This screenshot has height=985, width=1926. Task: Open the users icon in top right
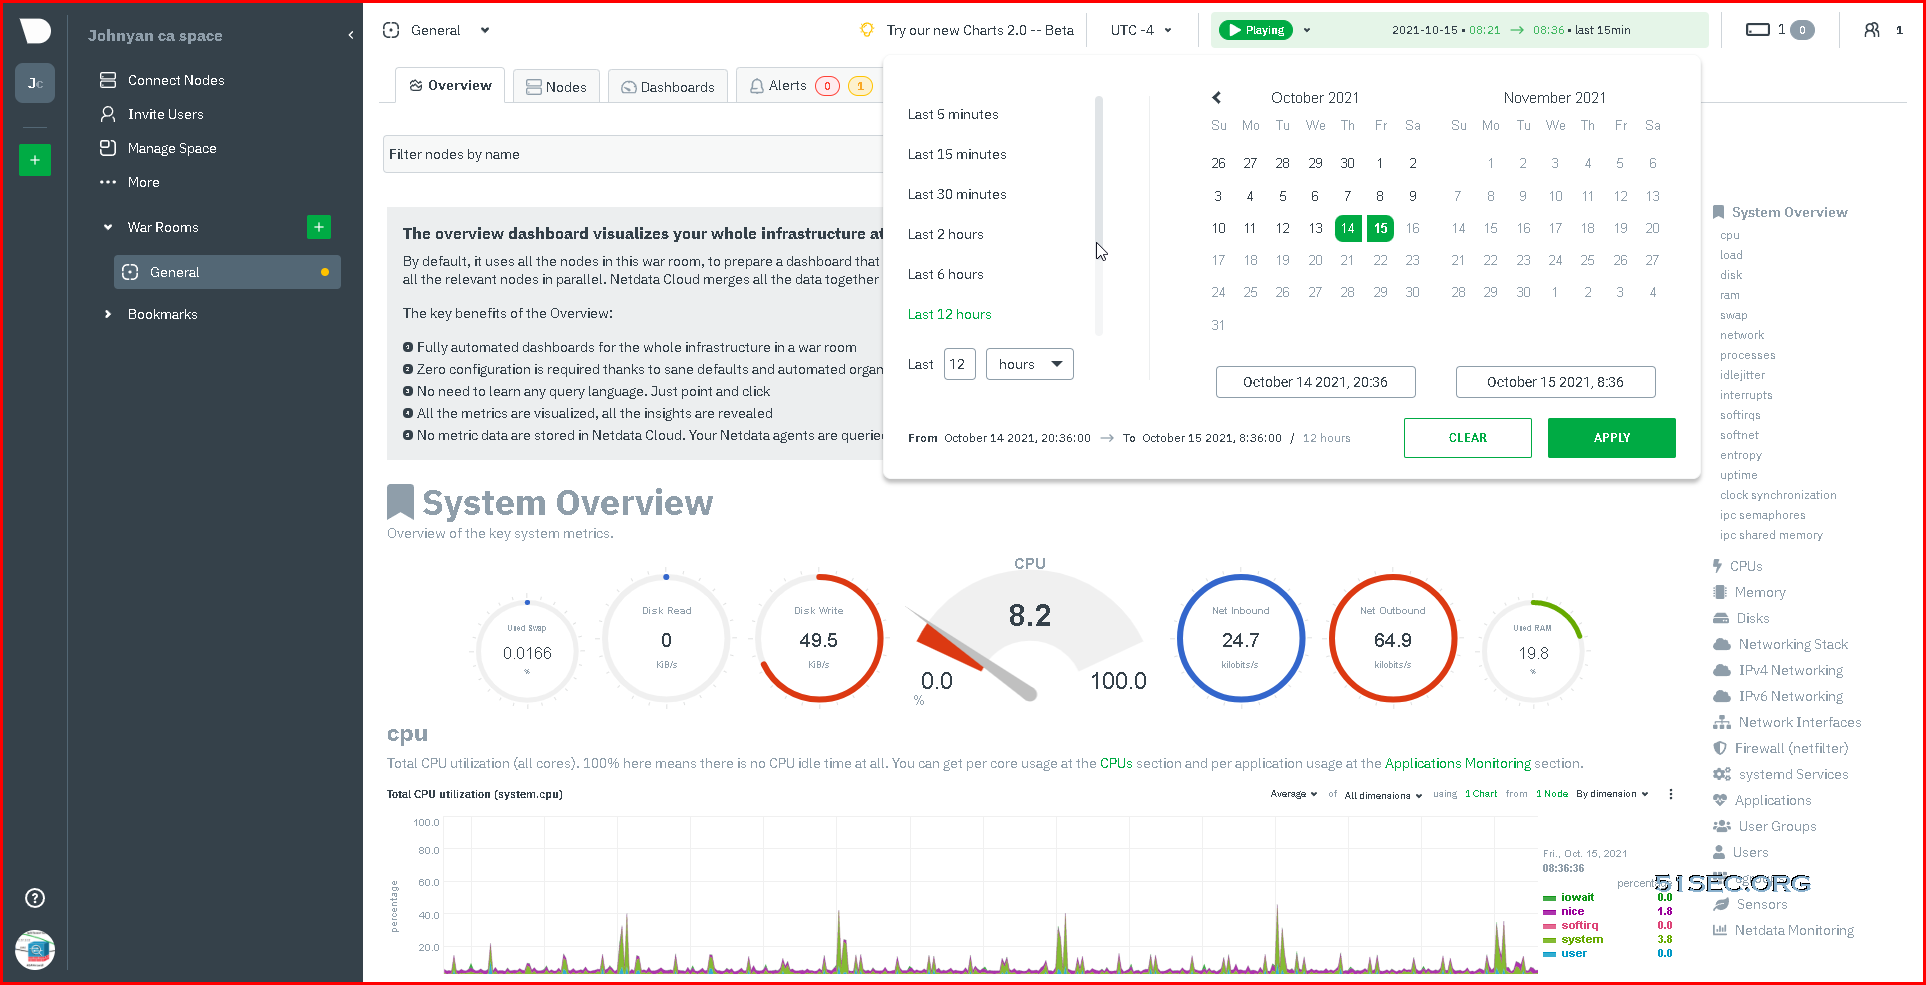tap(1872, 30)
